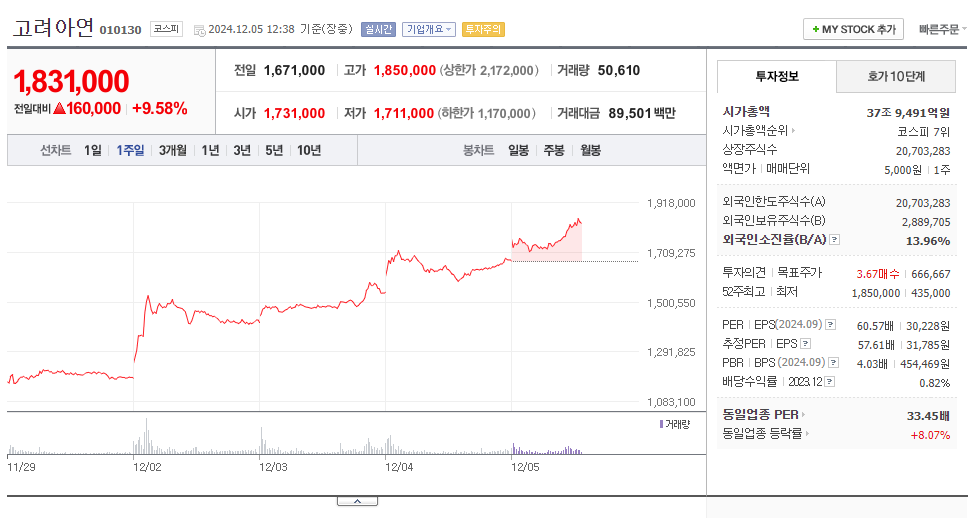Click the 고려아연 stock name

pos(54,27)
